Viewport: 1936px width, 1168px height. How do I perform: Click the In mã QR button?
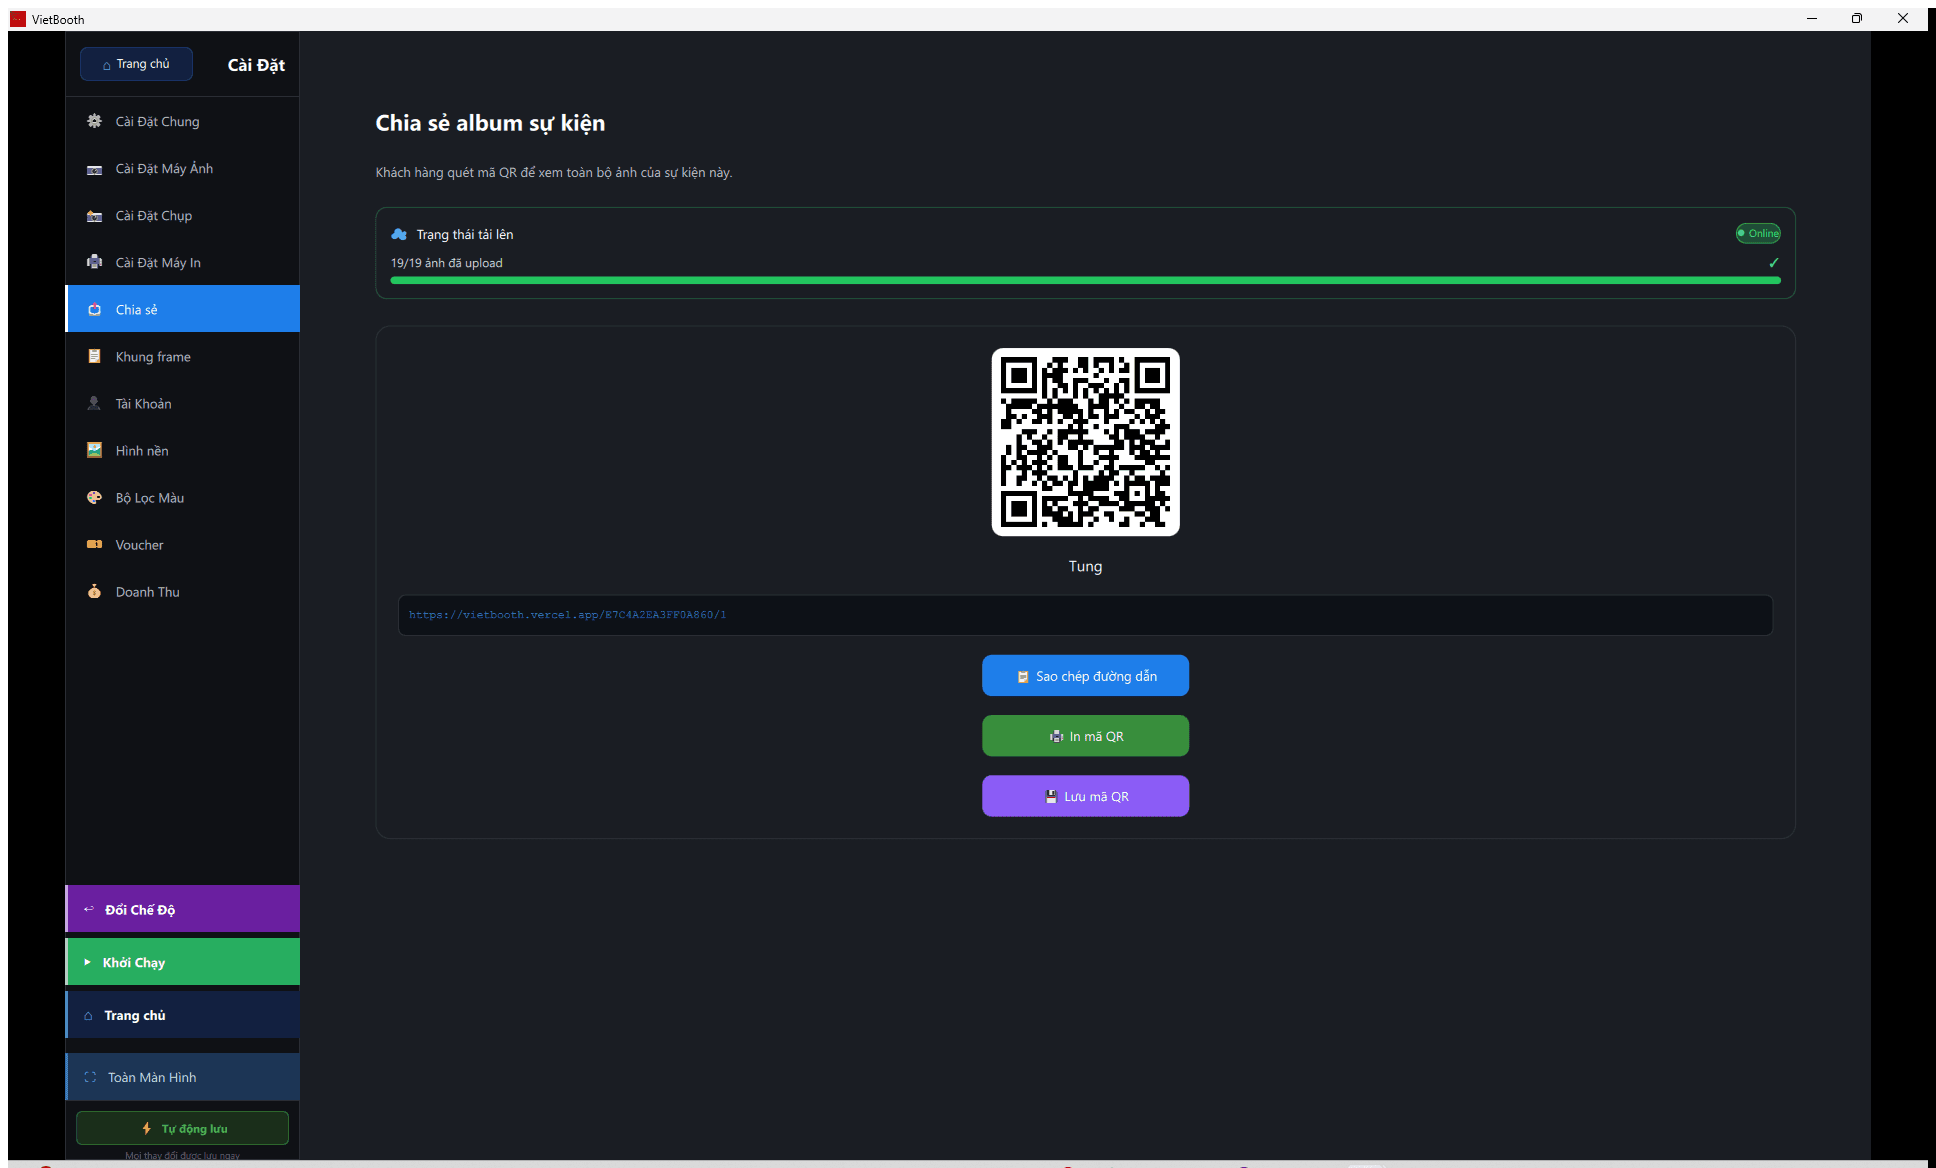pos(1085,736)
